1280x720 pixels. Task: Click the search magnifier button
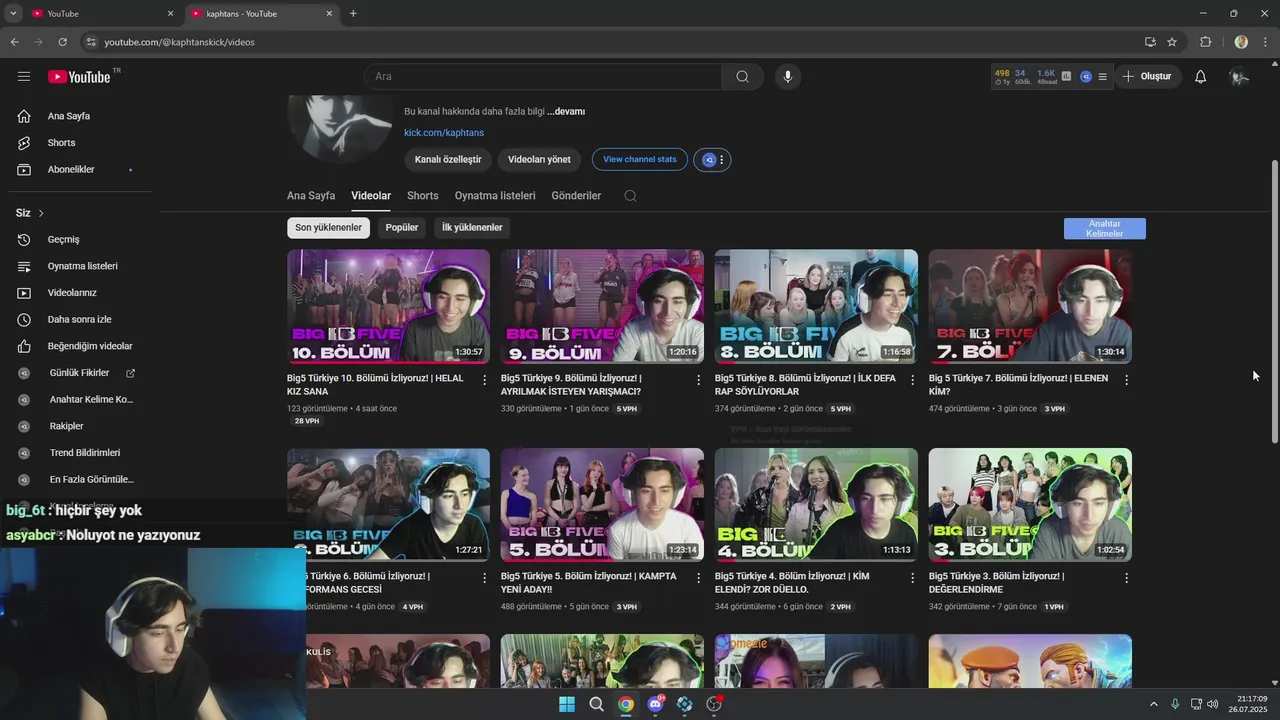click(x=742, y=77)
